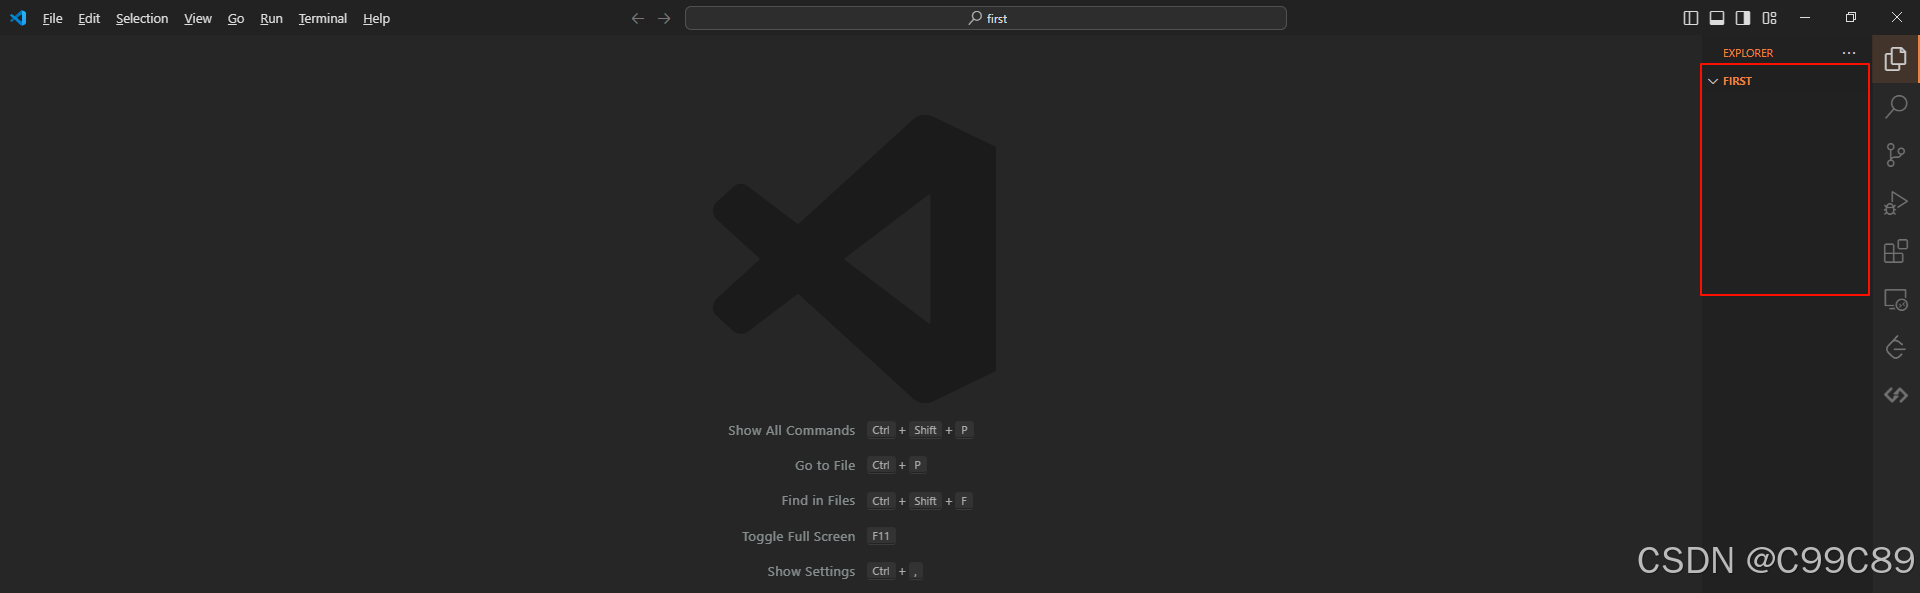Open the Source Control view
Screen dimensions: 1920x593
(1896, 155)
